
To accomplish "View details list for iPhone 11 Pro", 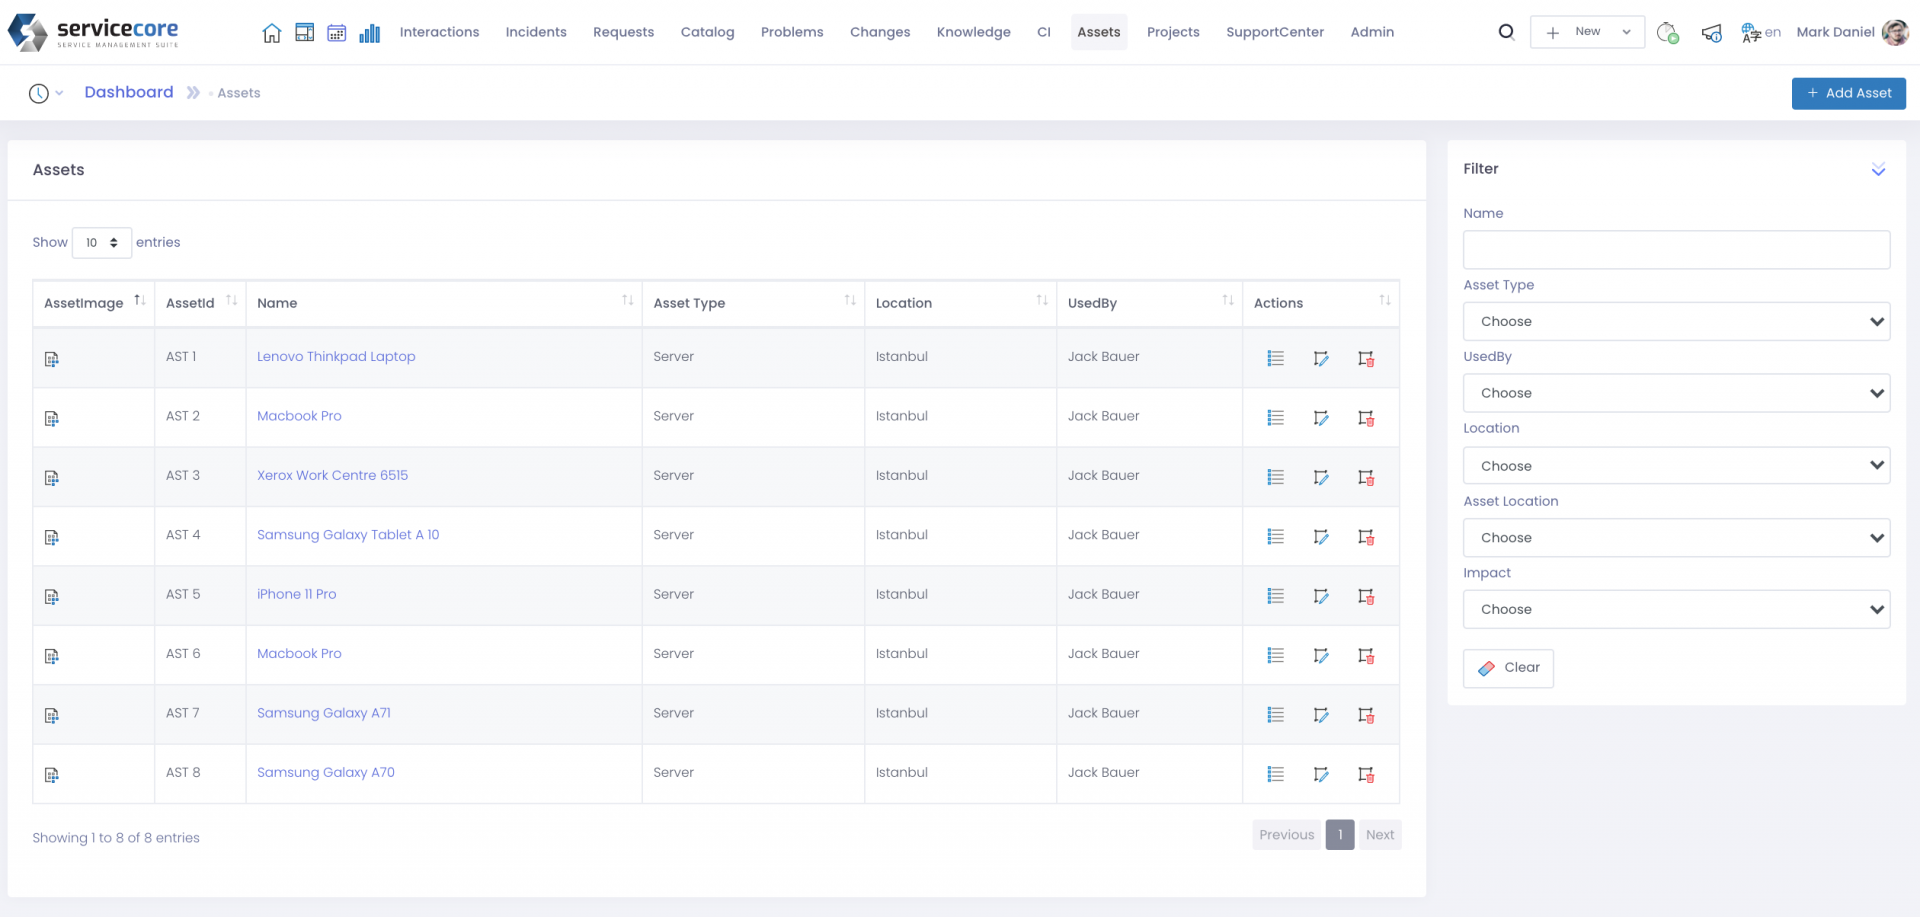I will (x=1275, y=596).
